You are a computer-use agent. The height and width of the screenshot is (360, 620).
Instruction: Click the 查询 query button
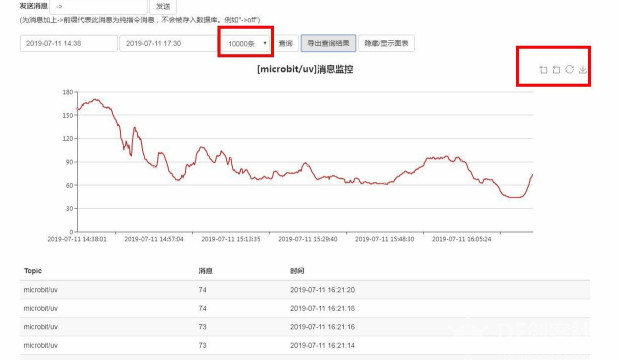pyautogui.click(x=285, y=43)
